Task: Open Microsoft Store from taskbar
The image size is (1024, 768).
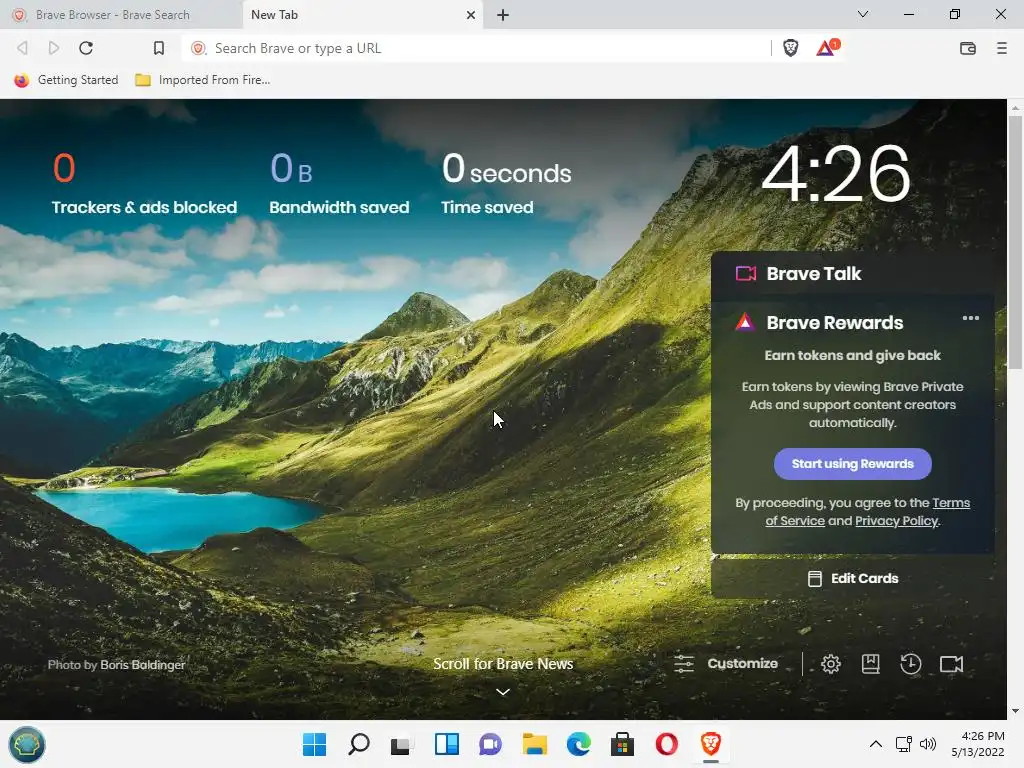Action: coord(622,744)
